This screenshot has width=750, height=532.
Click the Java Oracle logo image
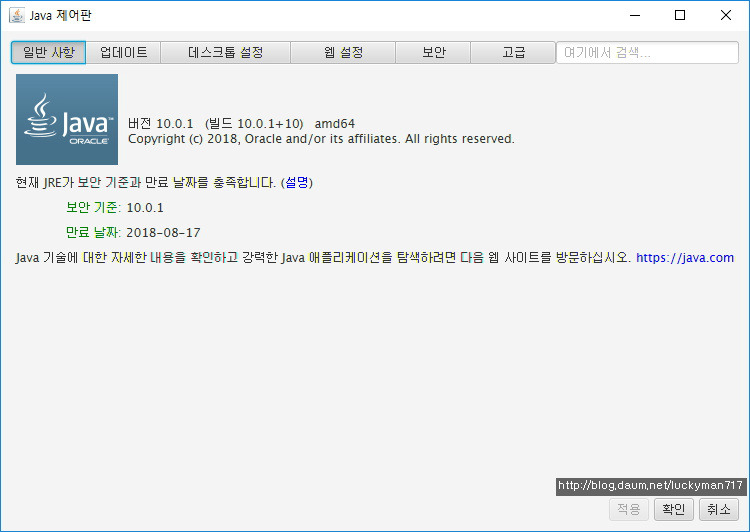67,119
